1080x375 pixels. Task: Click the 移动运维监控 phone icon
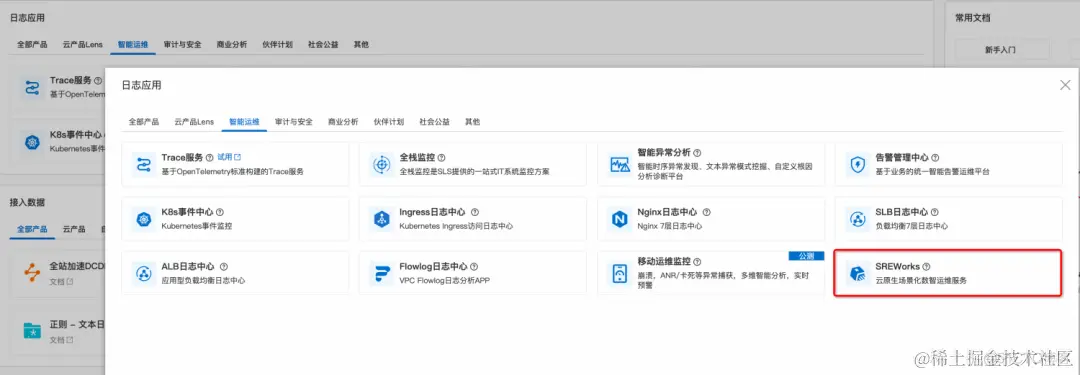[x=620, y=274]
